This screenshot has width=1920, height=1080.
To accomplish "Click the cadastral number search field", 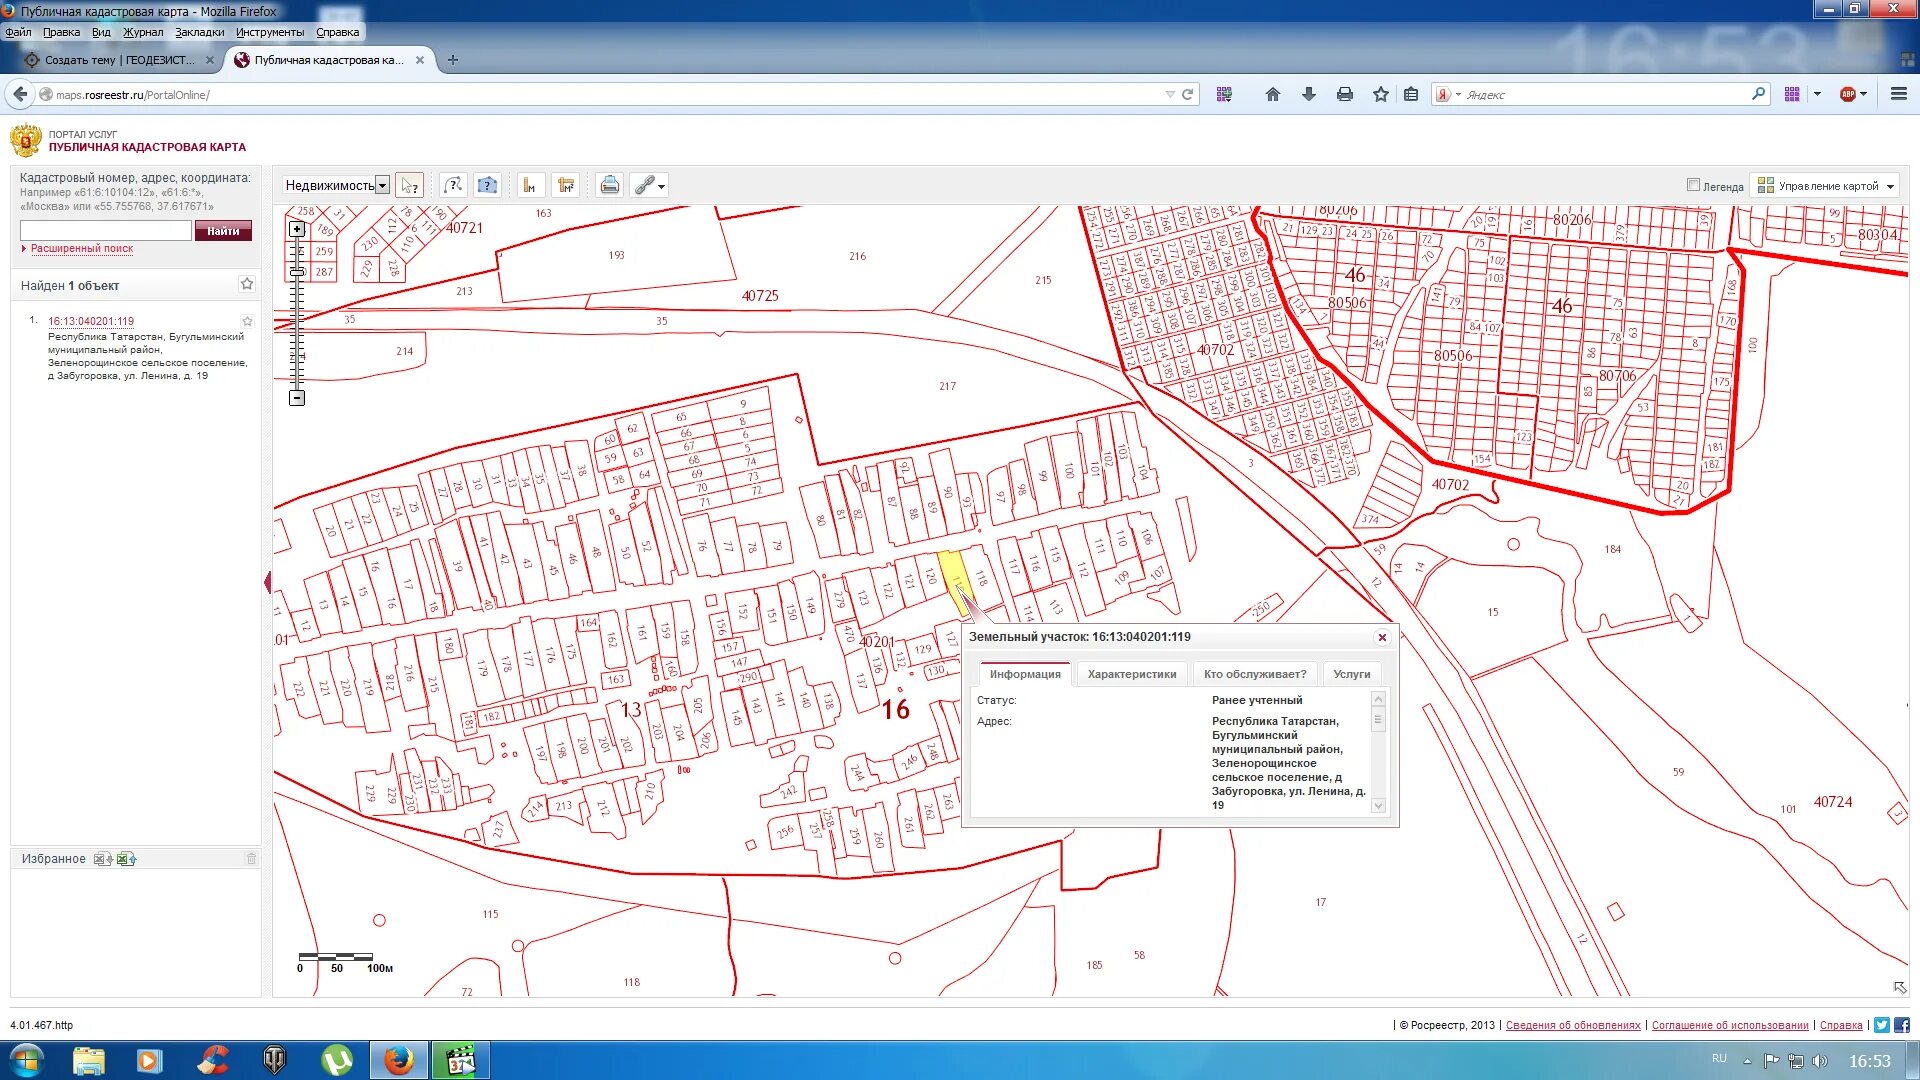I will (x=106, y=231).
